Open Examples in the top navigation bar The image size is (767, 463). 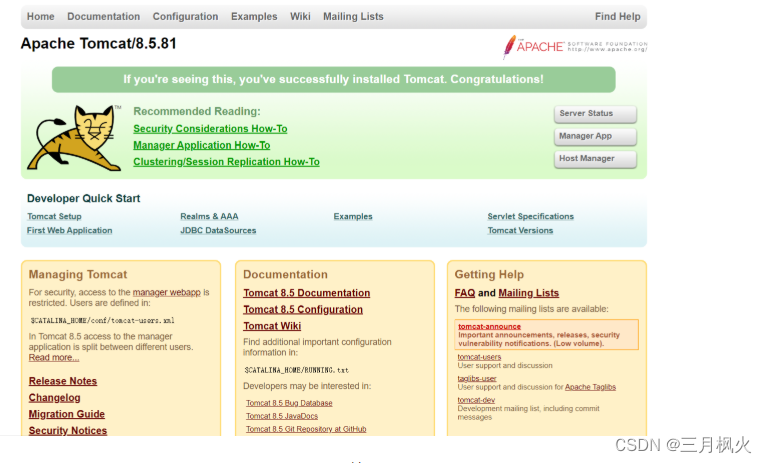(x=254, y=17)
